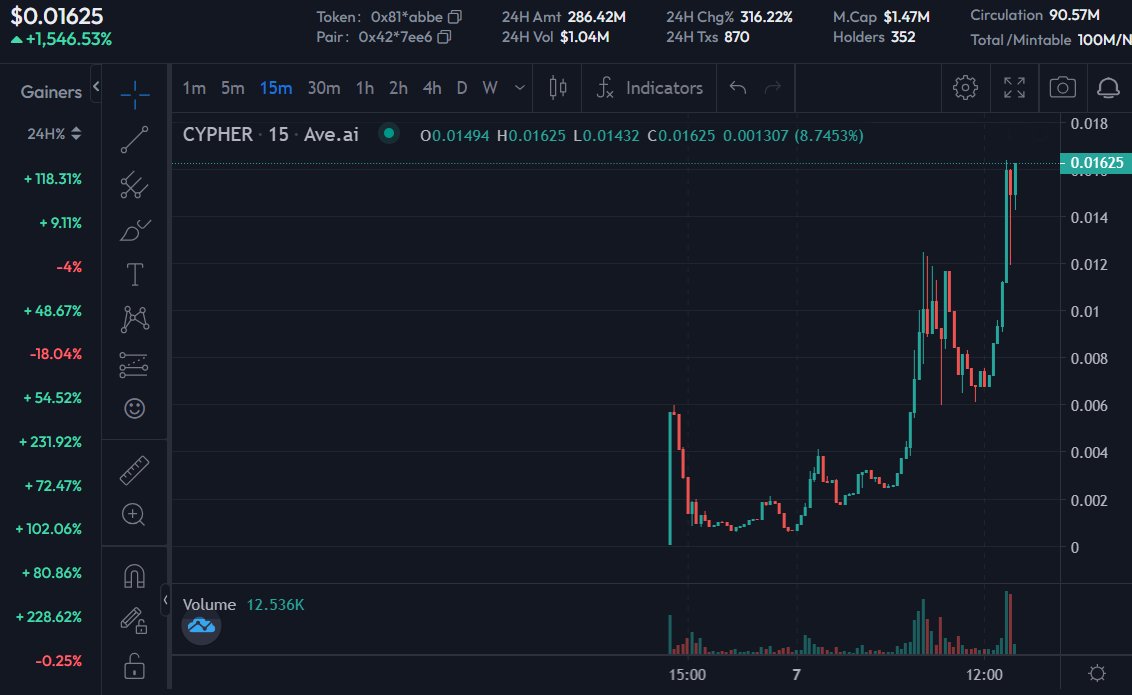Switch to daily D timeframe
The height and width of the screenshot is (695, 1132).
coord(462,88)
